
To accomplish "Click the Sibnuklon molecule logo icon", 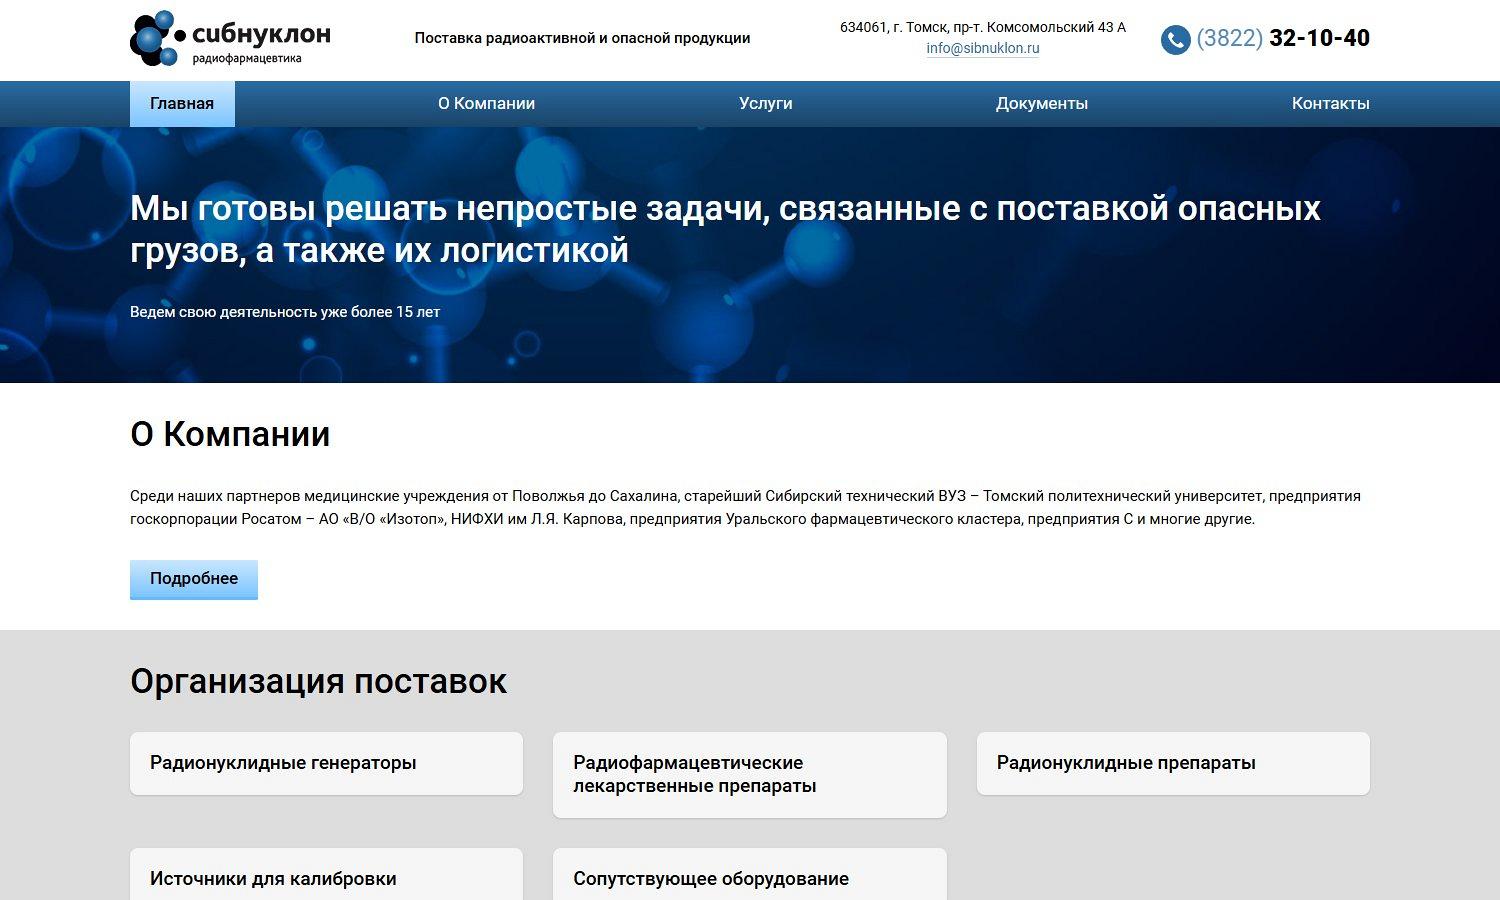I will pos(157,39).
